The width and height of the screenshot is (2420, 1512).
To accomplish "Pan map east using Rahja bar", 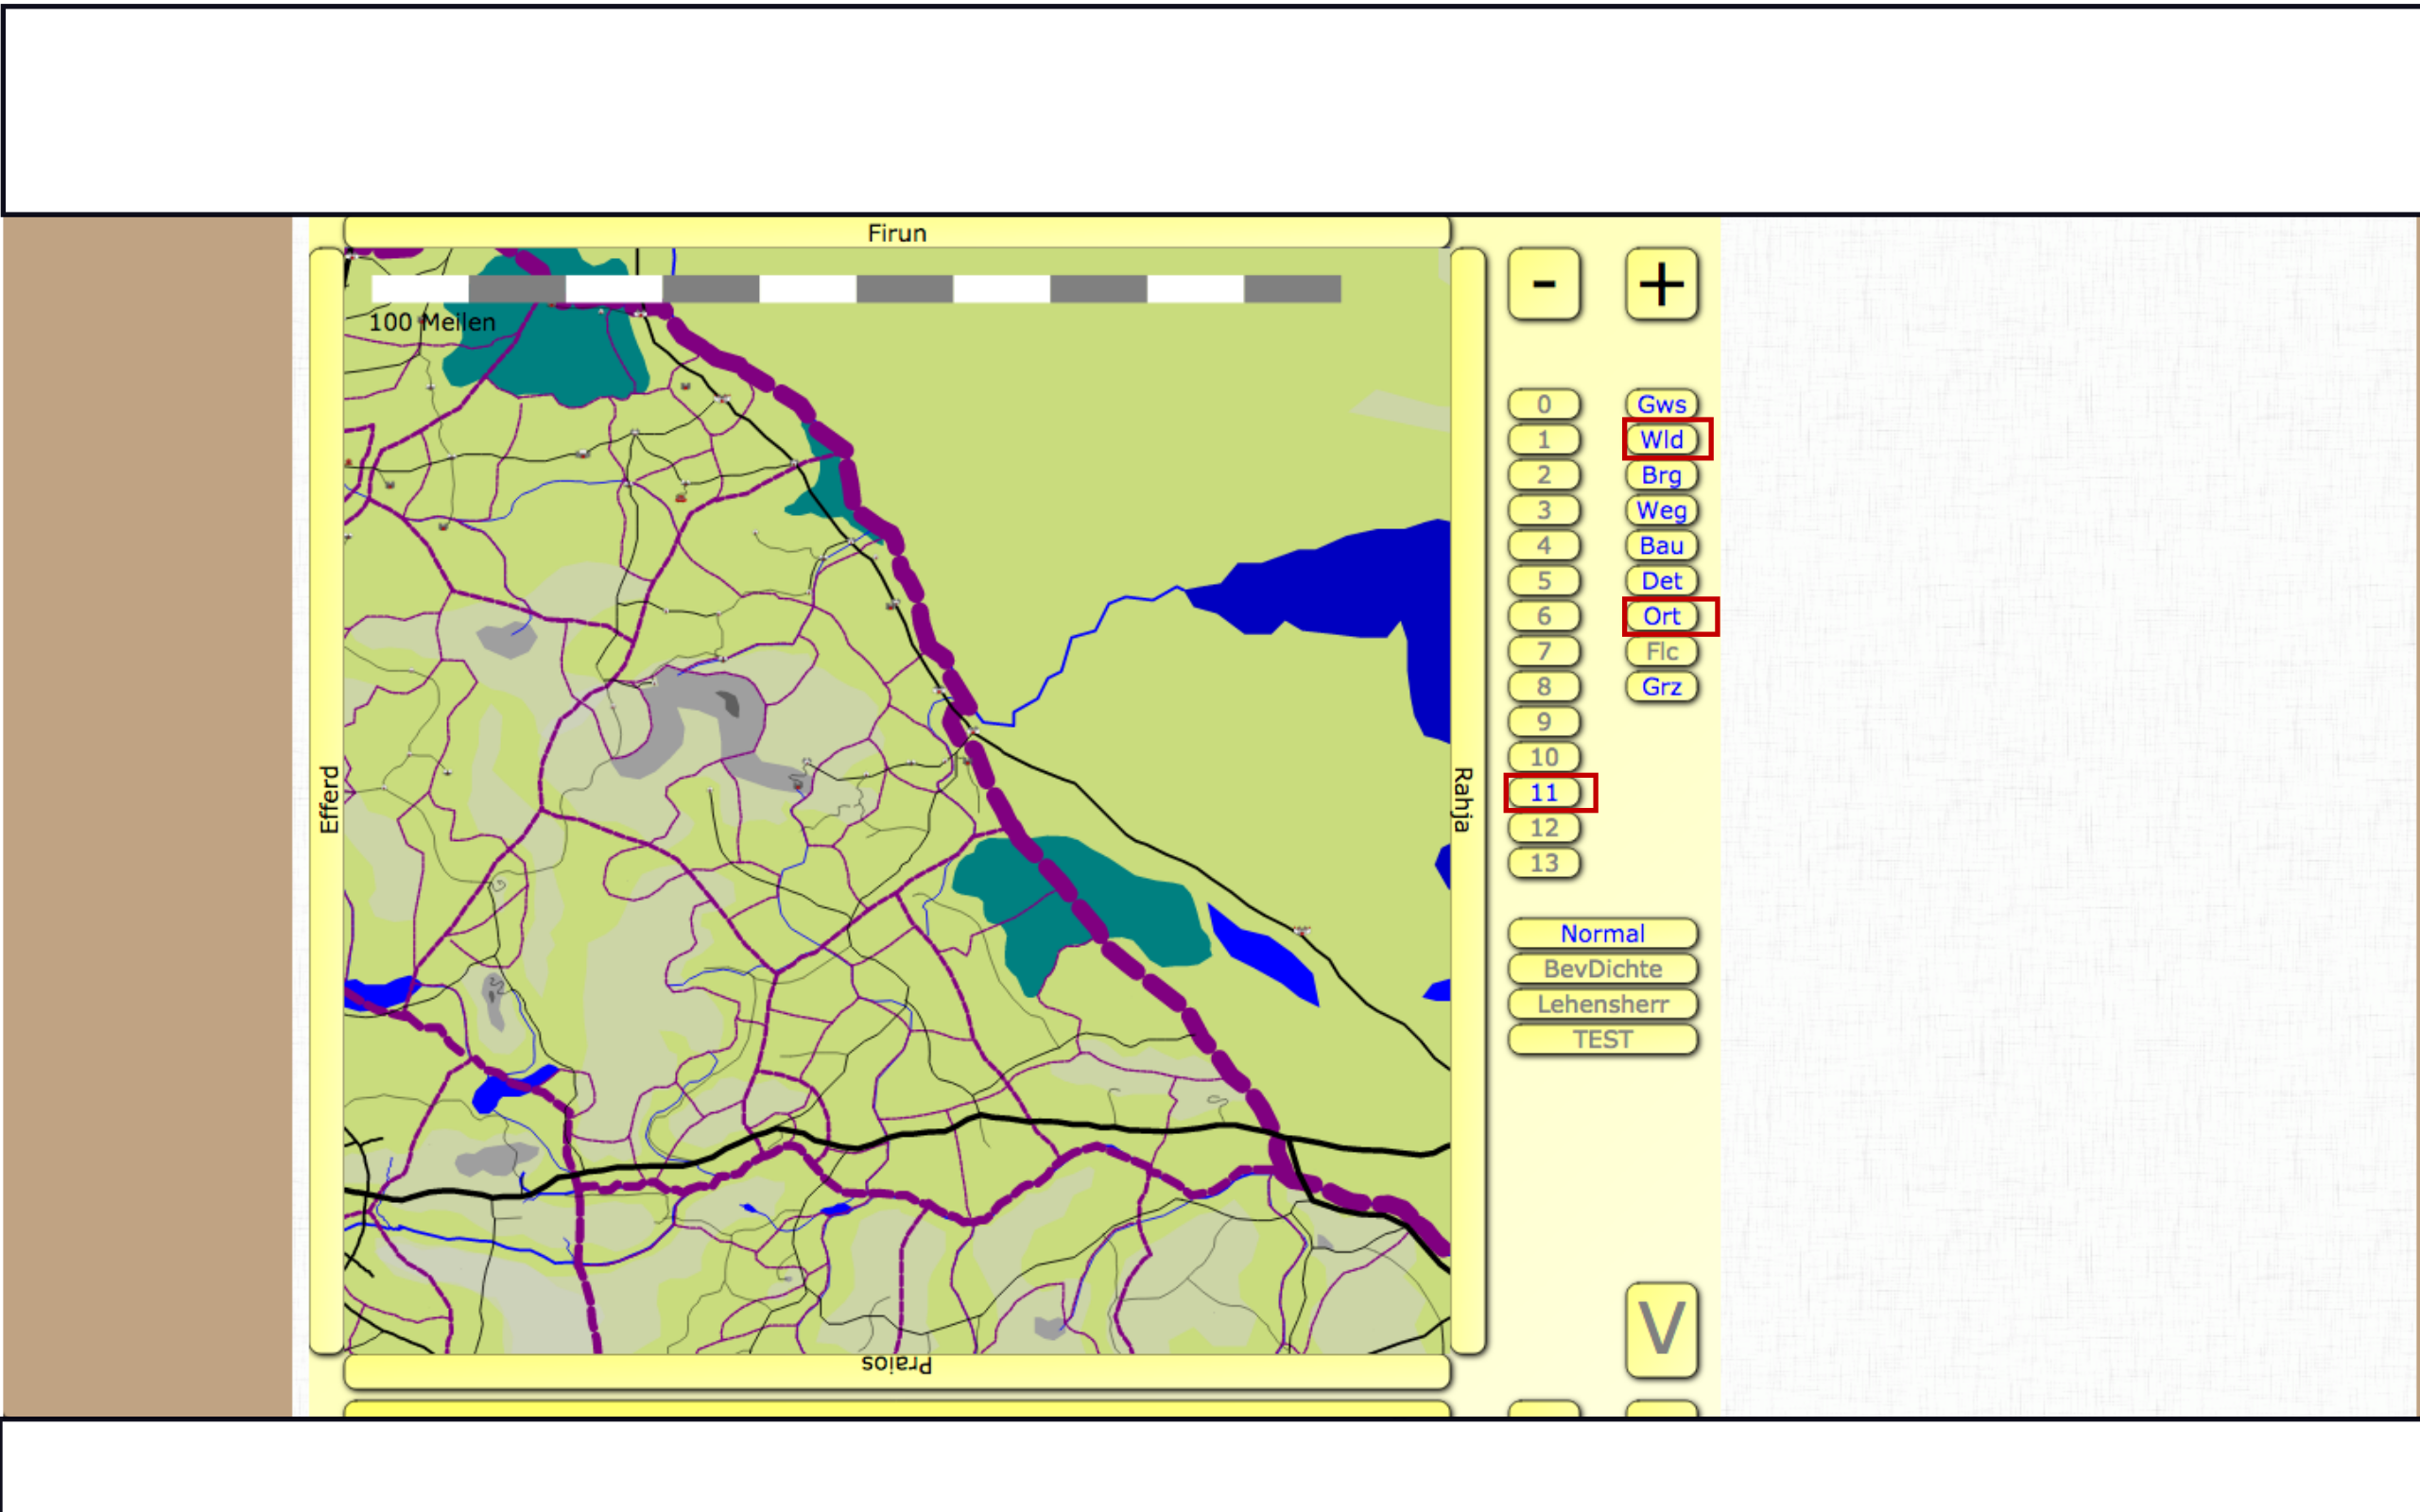I will pyautogui.click(x=1466, y=800).
